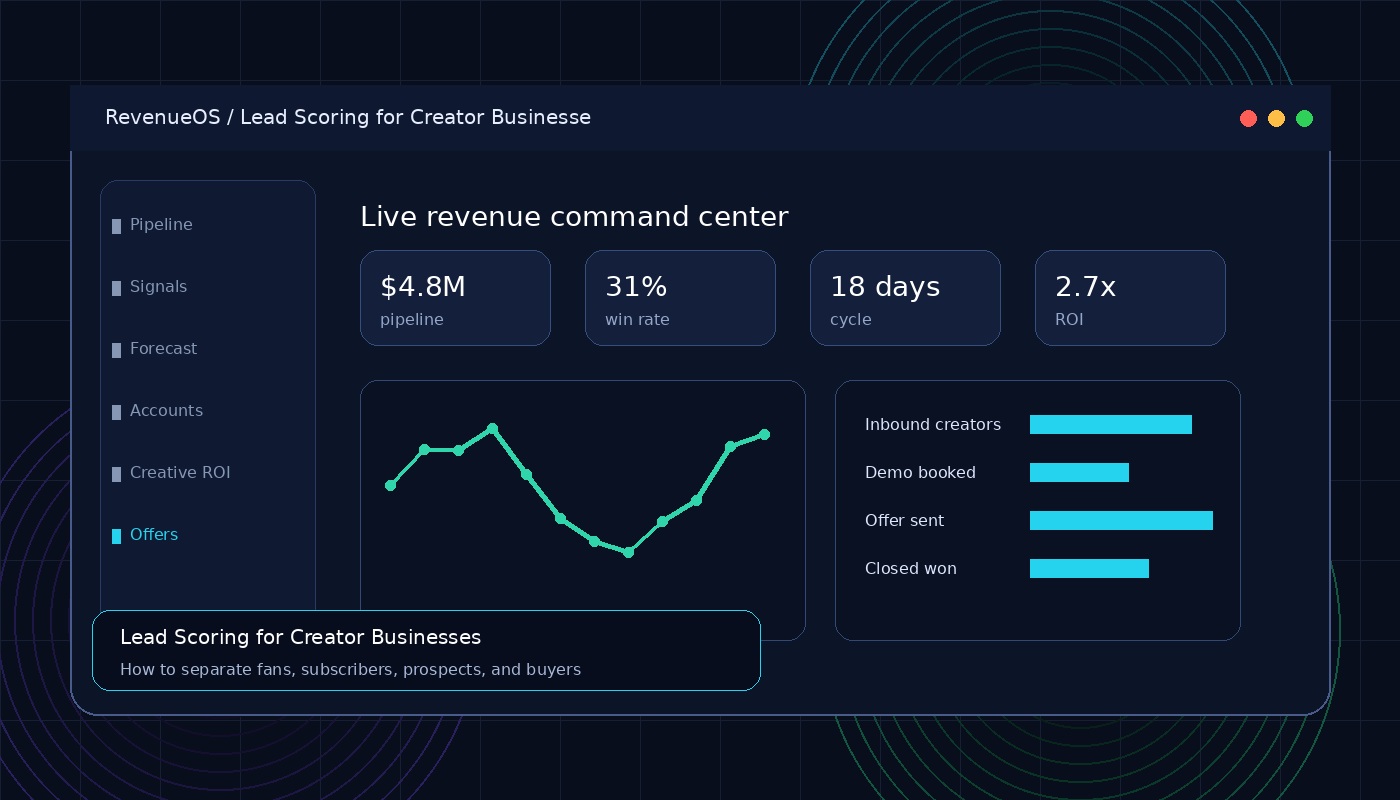This screenshot has height=800, width=1400.
Task: Click the marker icon beside Creative ROI
Action: point(116,475)
